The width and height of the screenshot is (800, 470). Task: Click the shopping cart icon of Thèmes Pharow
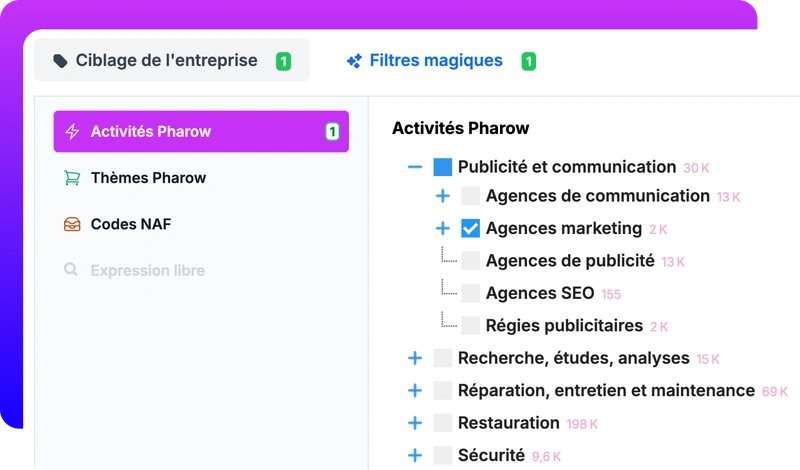(72, 178)
